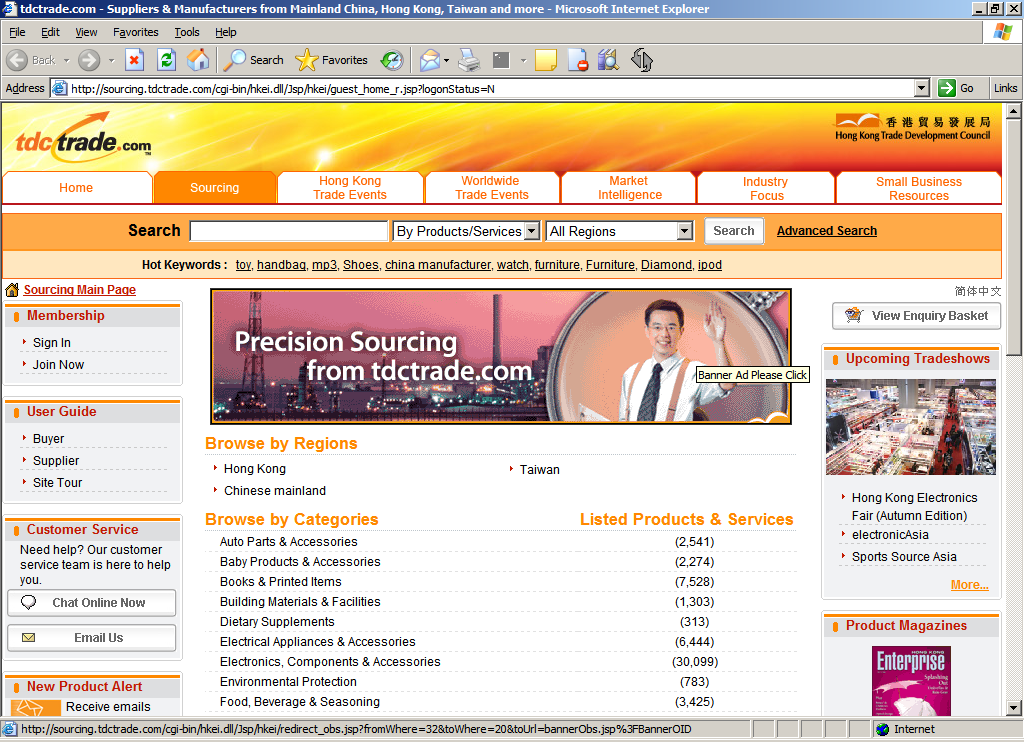Click the house icon beside Sourcing Main Page

click(x=12, y=289)
